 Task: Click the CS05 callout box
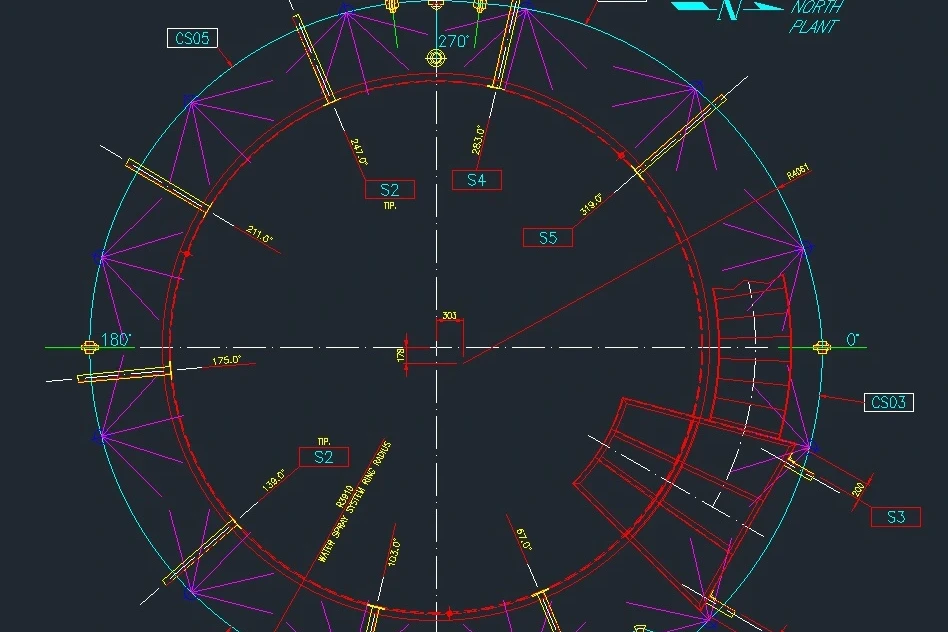191,39
